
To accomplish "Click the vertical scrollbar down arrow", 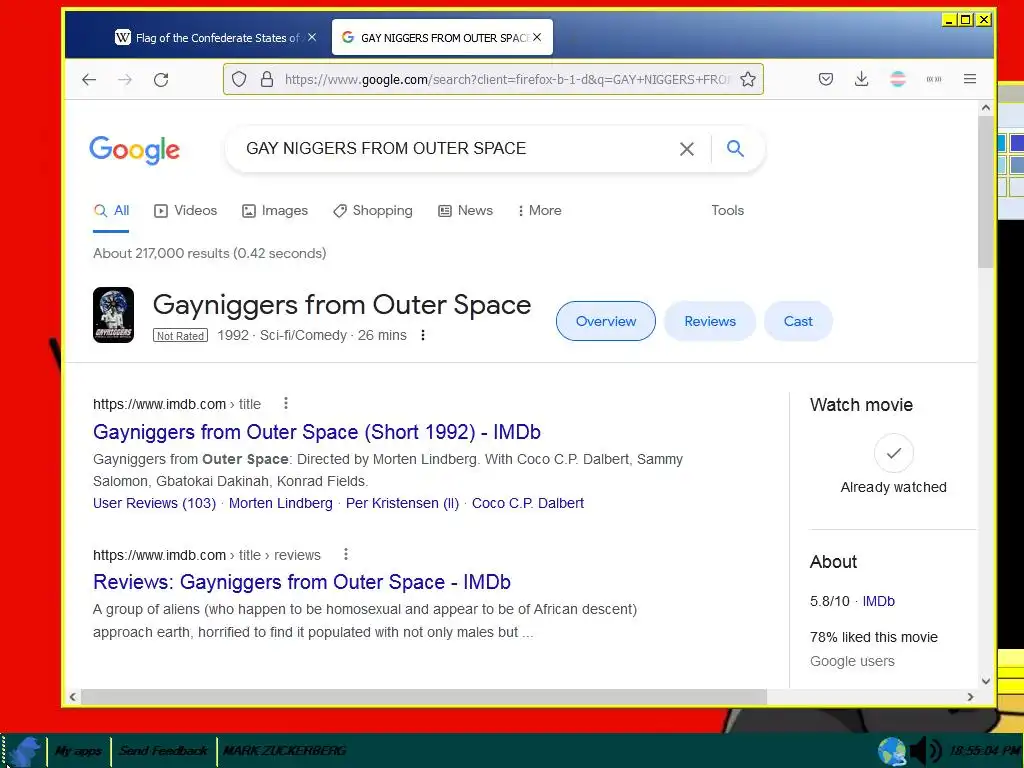I will pos(985,680).
